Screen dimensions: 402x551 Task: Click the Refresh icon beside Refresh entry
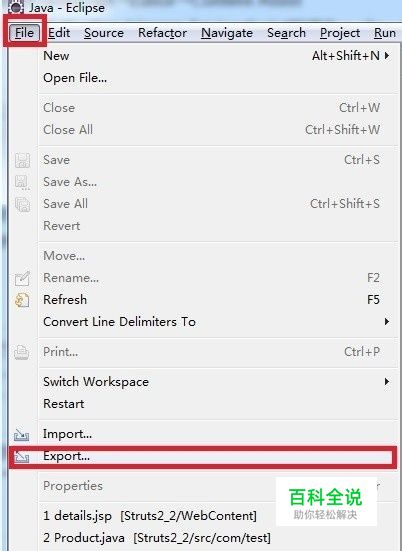click(22, 300)
